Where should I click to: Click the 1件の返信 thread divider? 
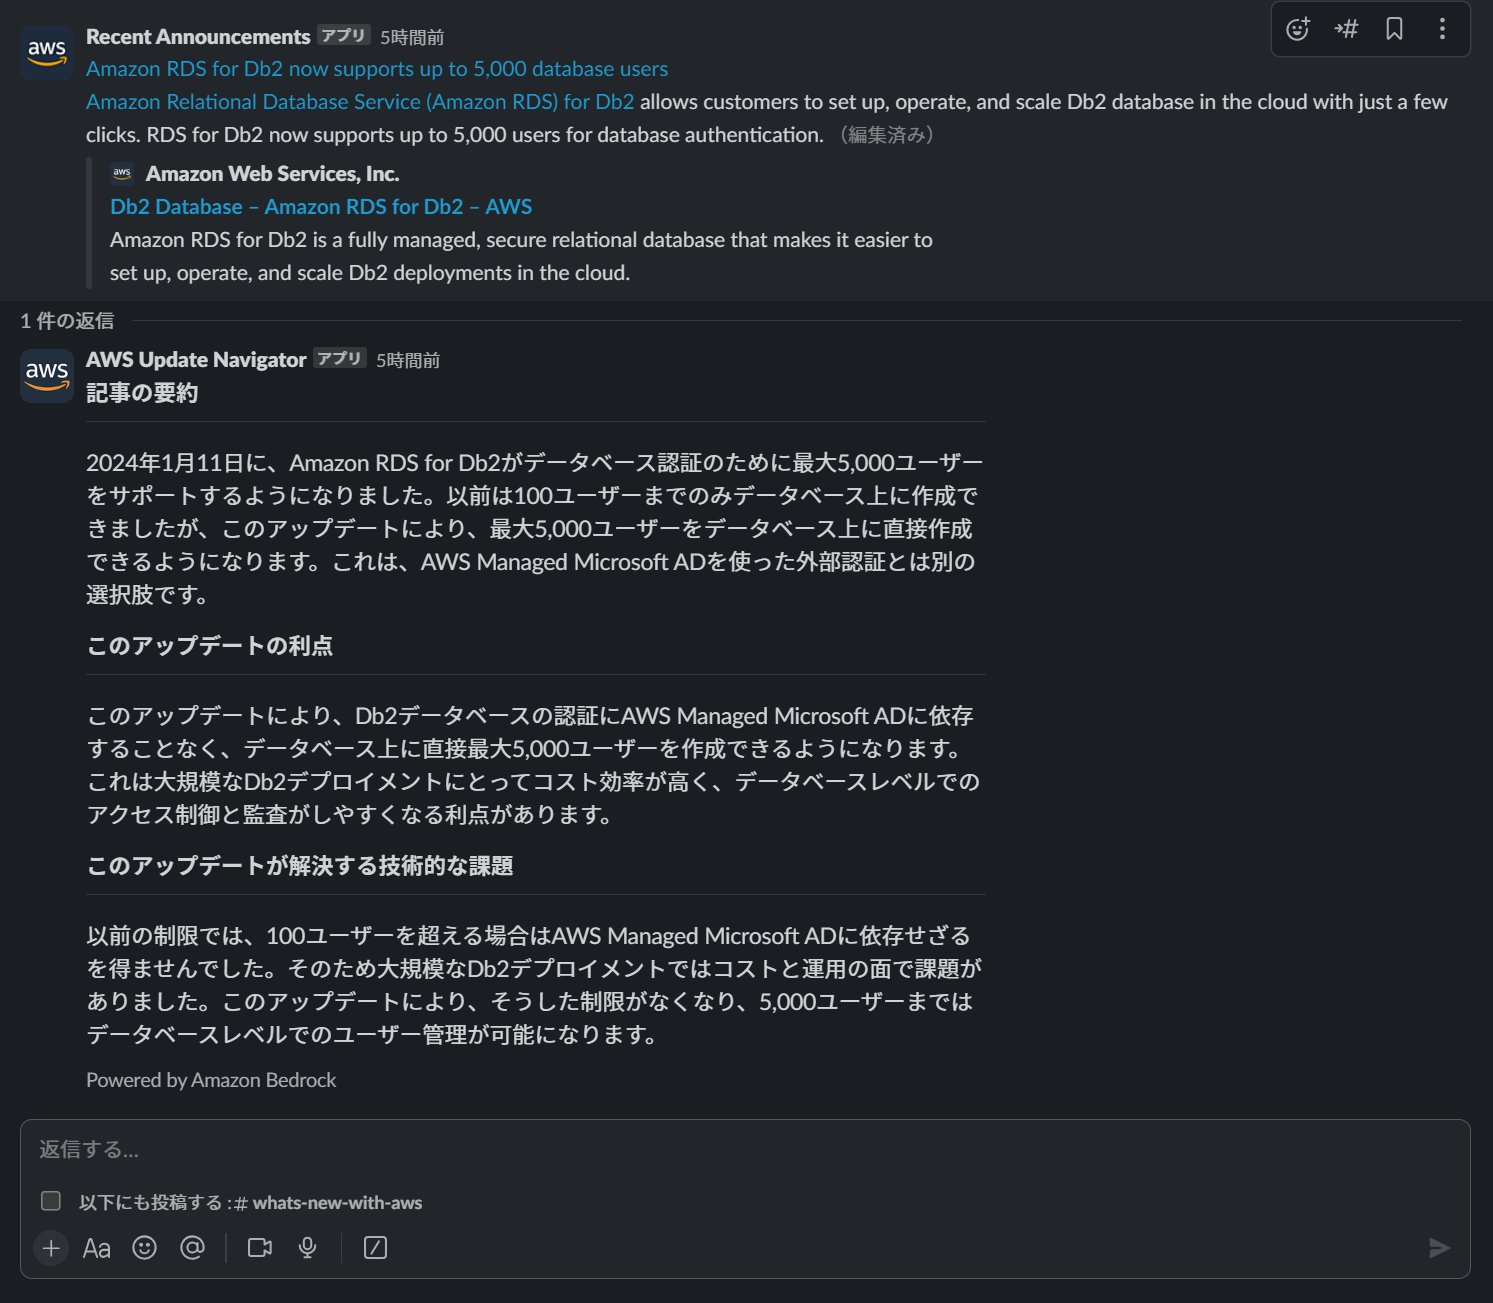[66, 321]
